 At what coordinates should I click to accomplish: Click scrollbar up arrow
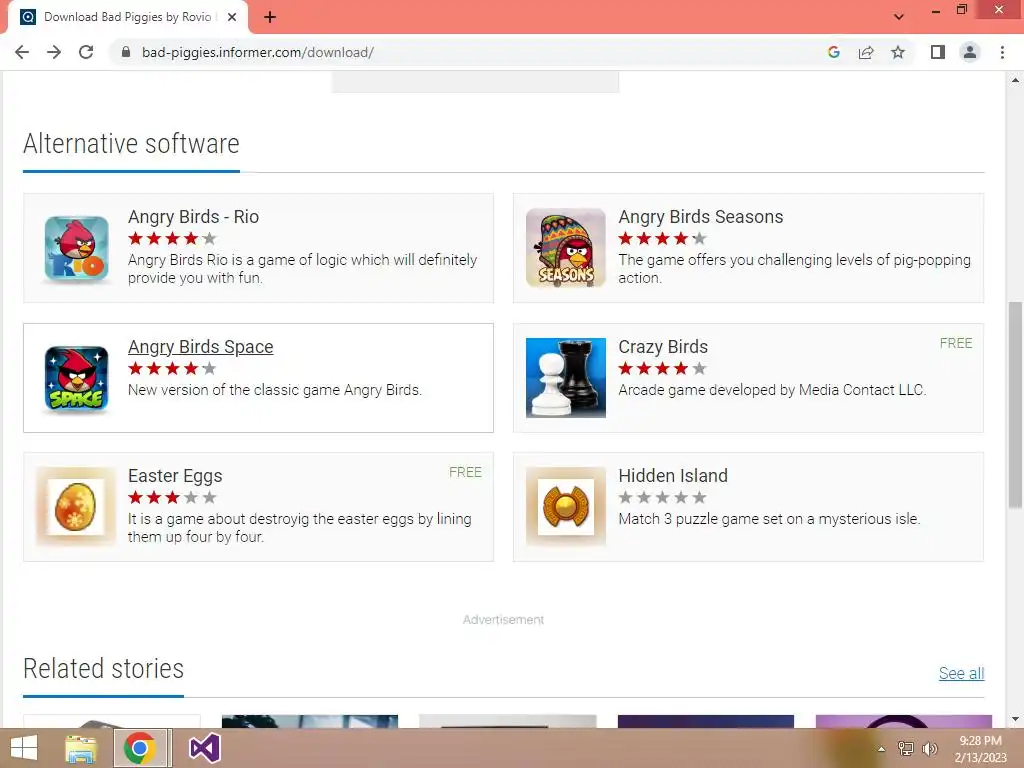click(1015, 80)
